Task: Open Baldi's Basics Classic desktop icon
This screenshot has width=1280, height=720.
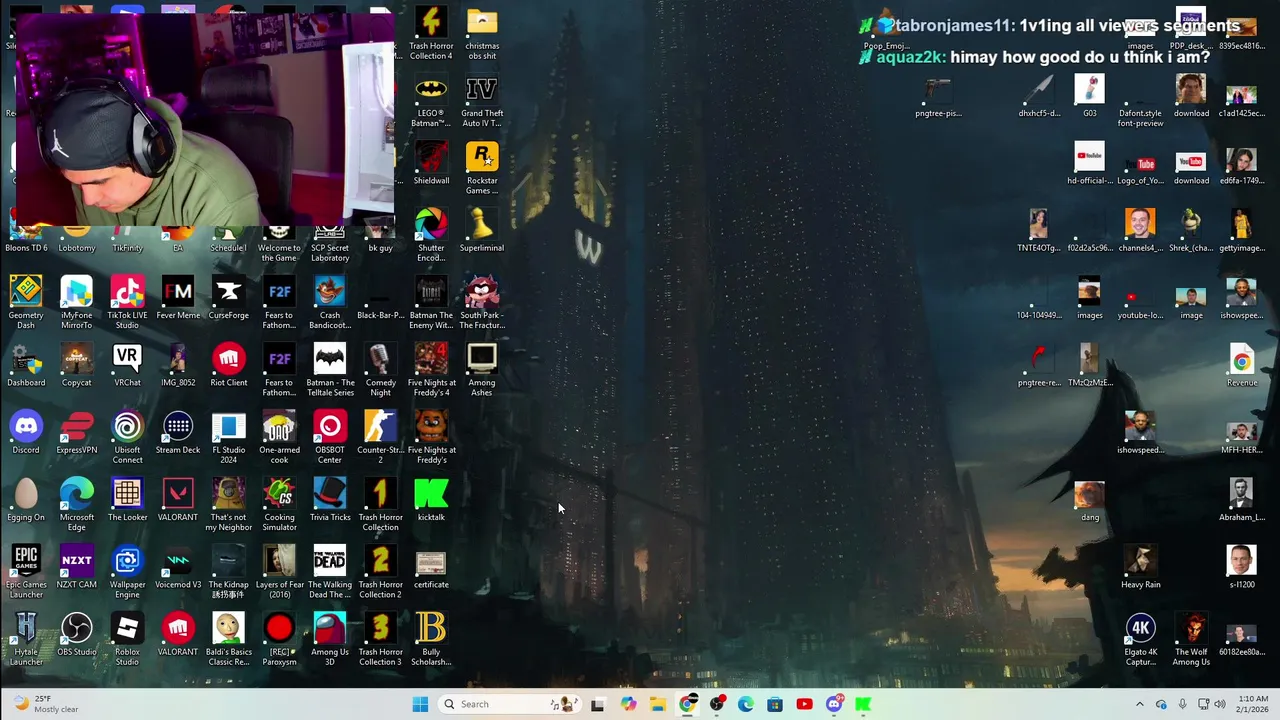Action: pyautogui.click(x=229, y=639)
